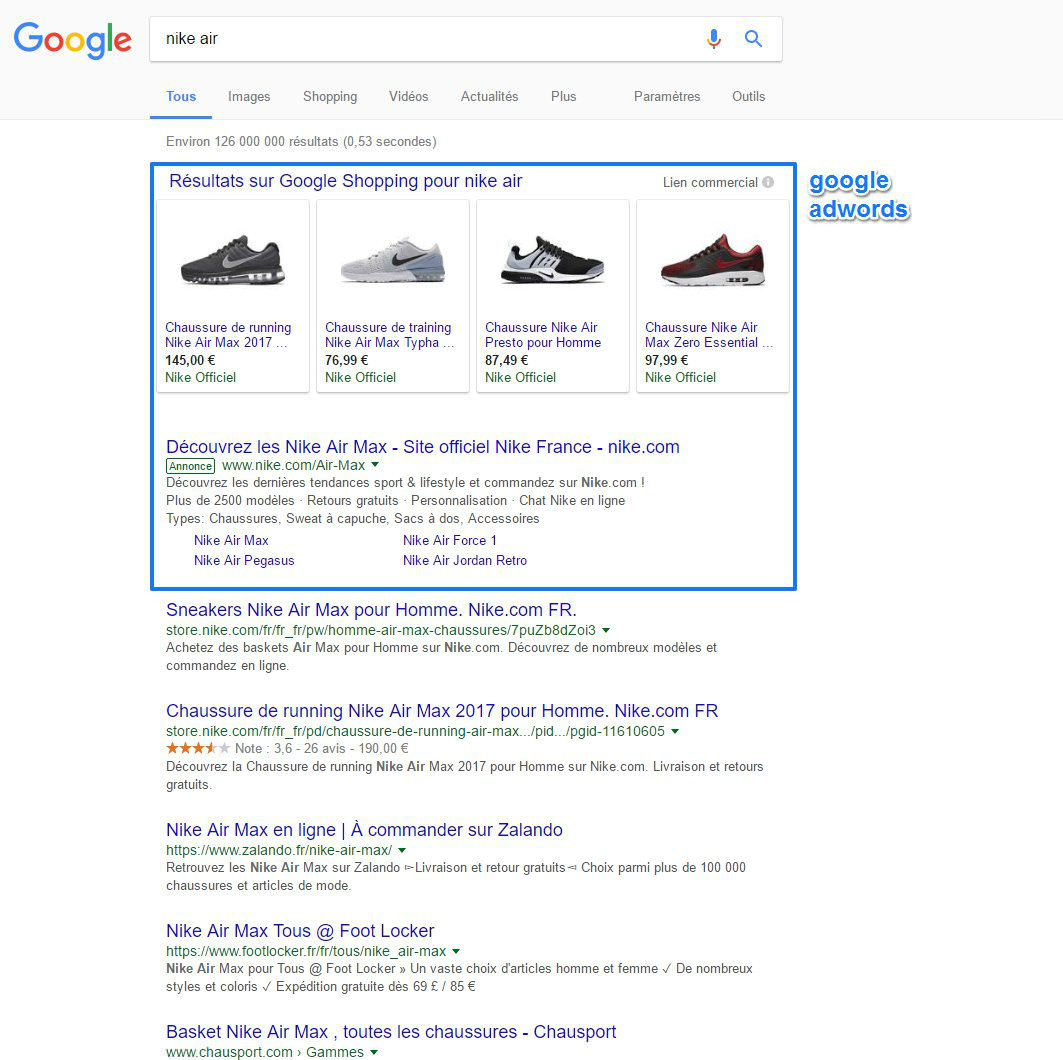
Task: Click the 145,00 € price
Action: coord(190,361)
